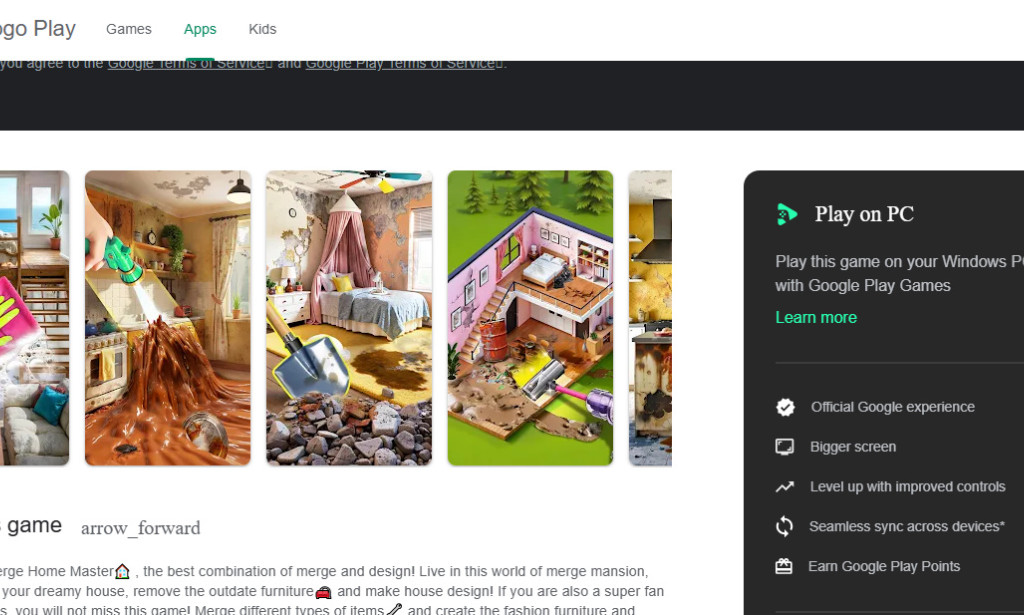Switch to the Games tab
The image size is (1024, 615).
(x=128, y=29)
